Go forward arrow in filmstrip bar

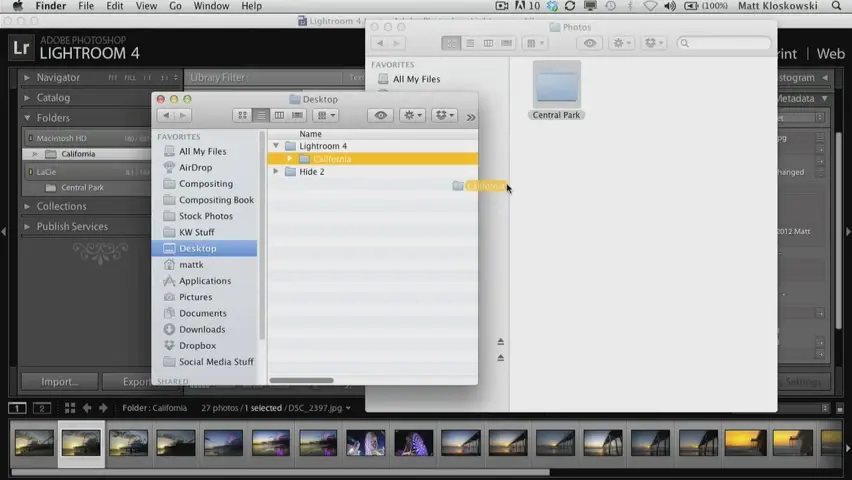coord(103,408)
